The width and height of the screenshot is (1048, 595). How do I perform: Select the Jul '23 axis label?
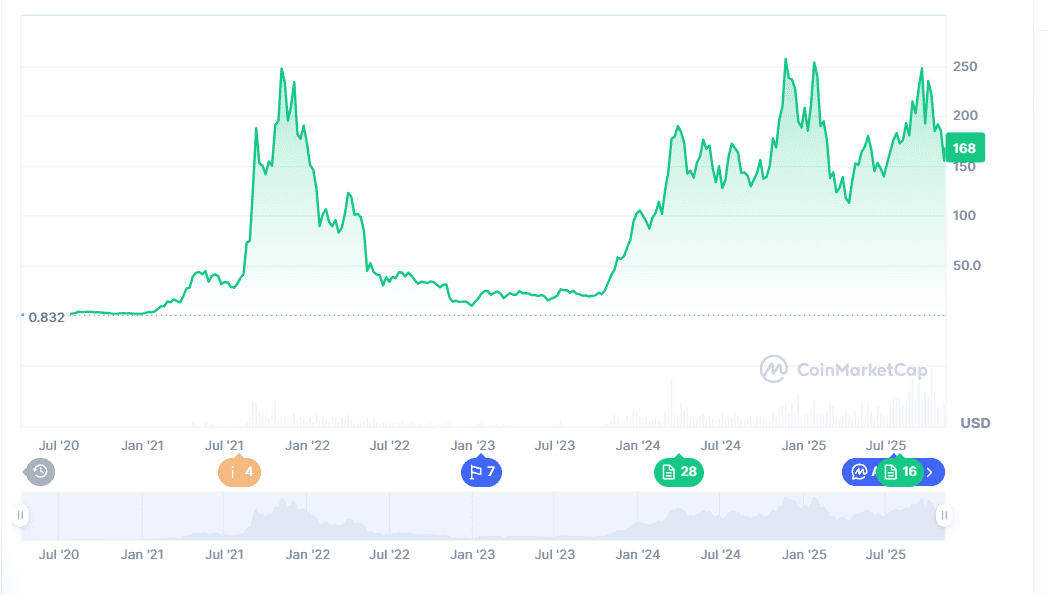(x=556, y=445)
